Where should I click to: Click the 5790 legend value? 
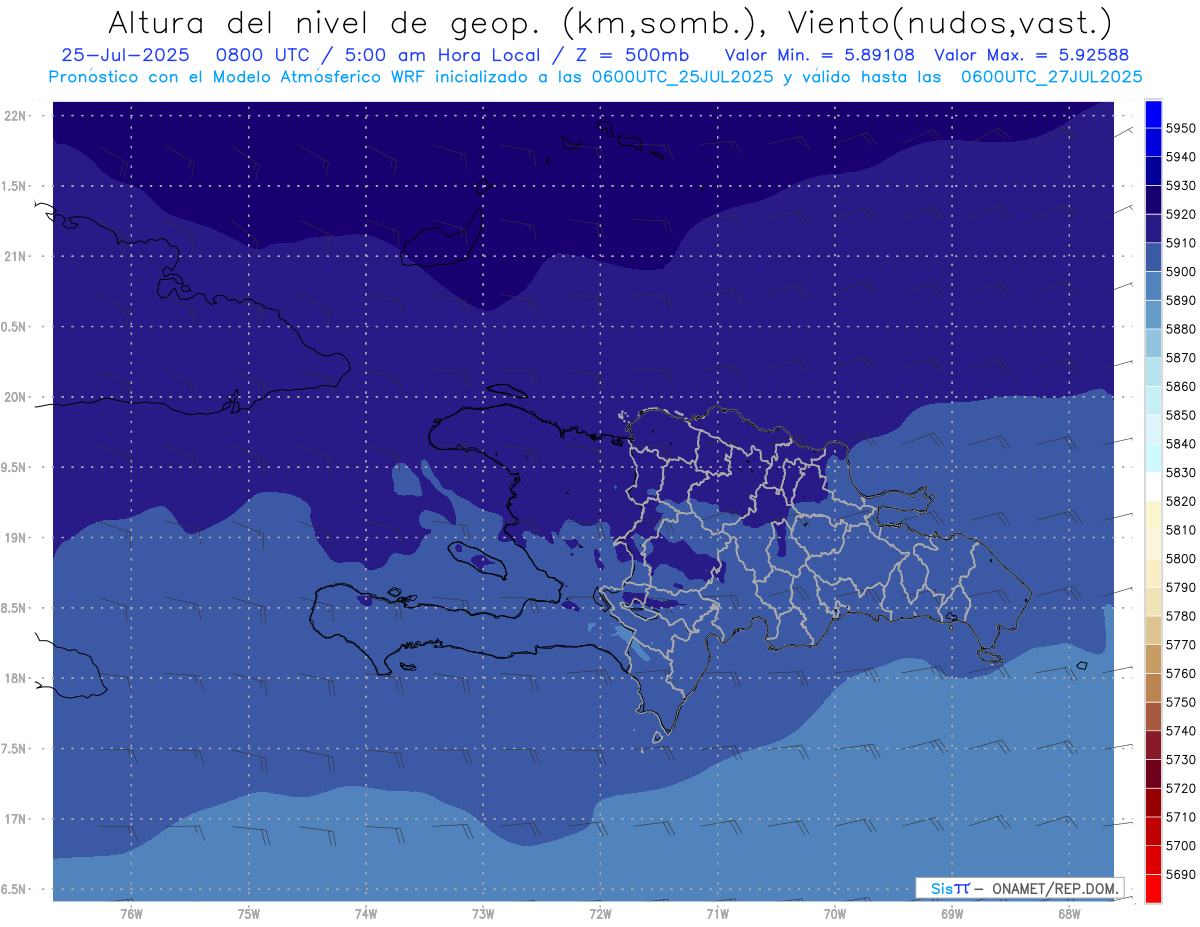[1180, 587]
